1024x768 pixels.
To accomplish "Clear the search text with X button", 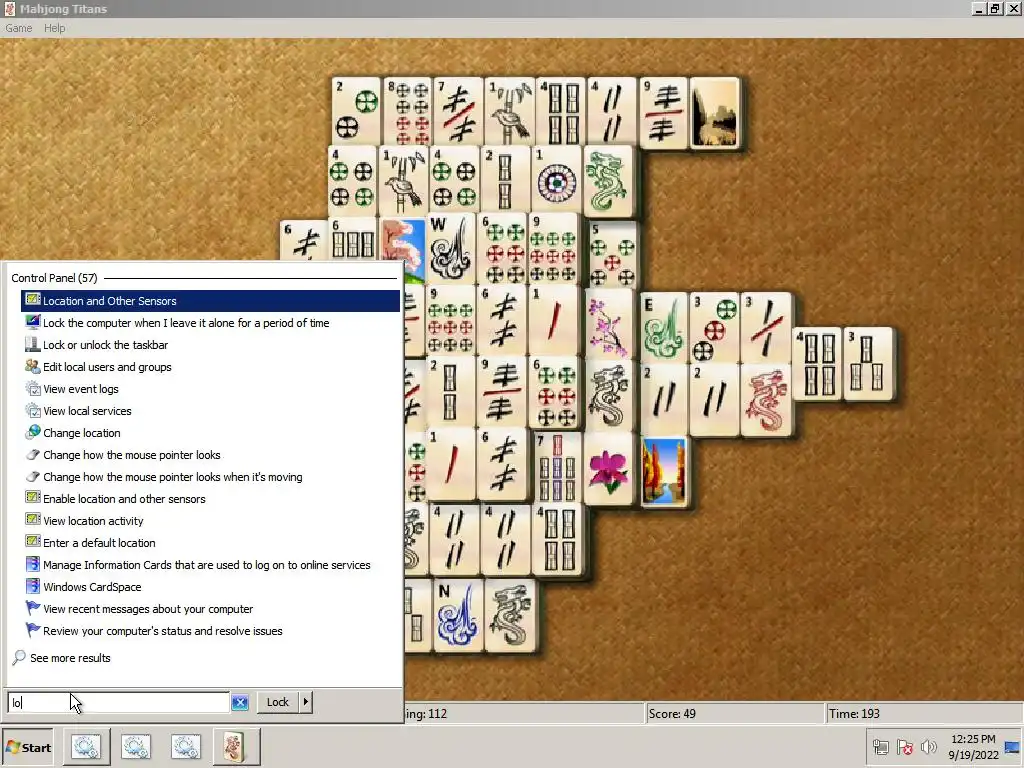I will [x=240, y=702].
